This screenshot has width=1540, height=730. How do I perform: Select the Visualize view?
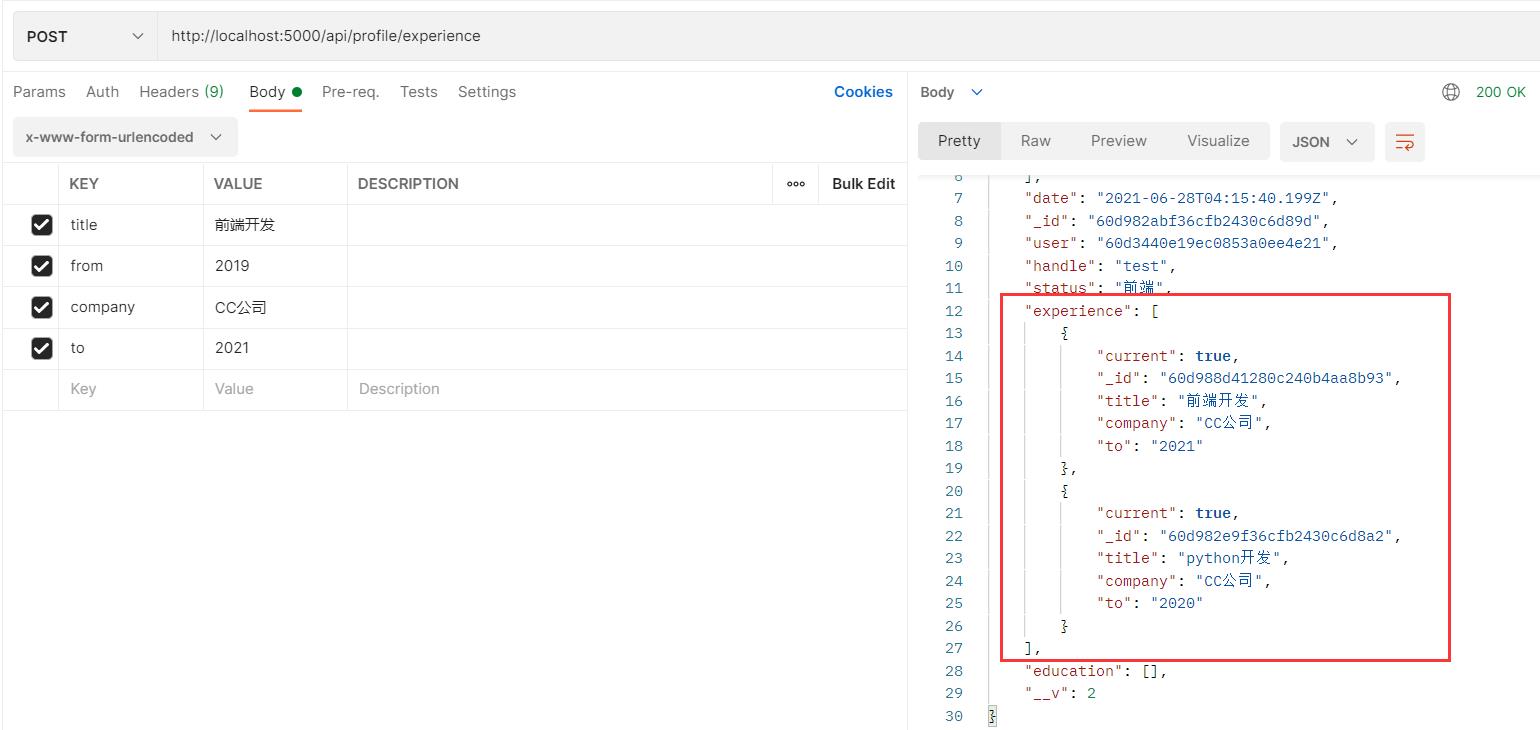point(1218,141)
